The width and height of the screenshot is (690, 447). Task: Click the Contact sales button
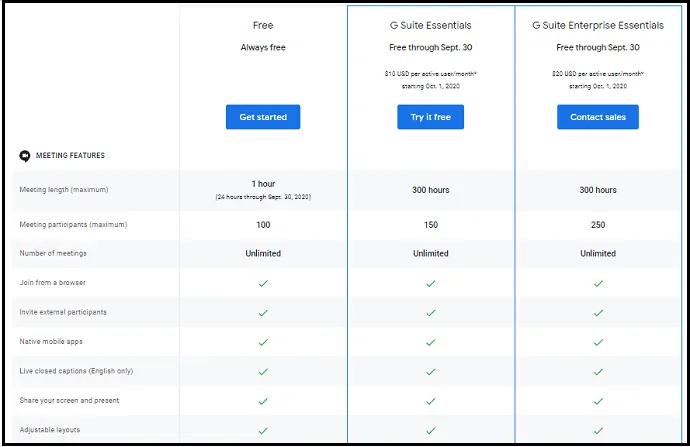click(x=597, y=117)
